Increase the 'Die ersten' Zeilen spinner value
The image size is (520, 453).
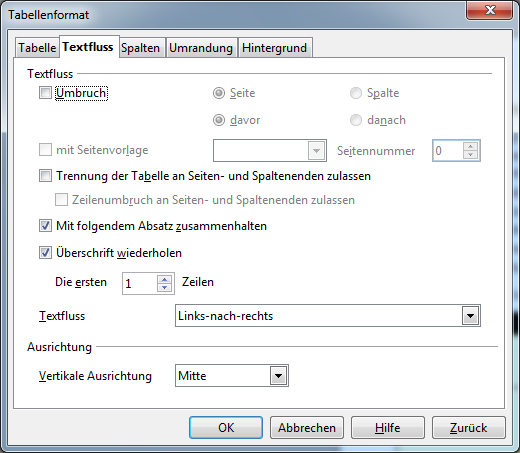tap(164, 279)
